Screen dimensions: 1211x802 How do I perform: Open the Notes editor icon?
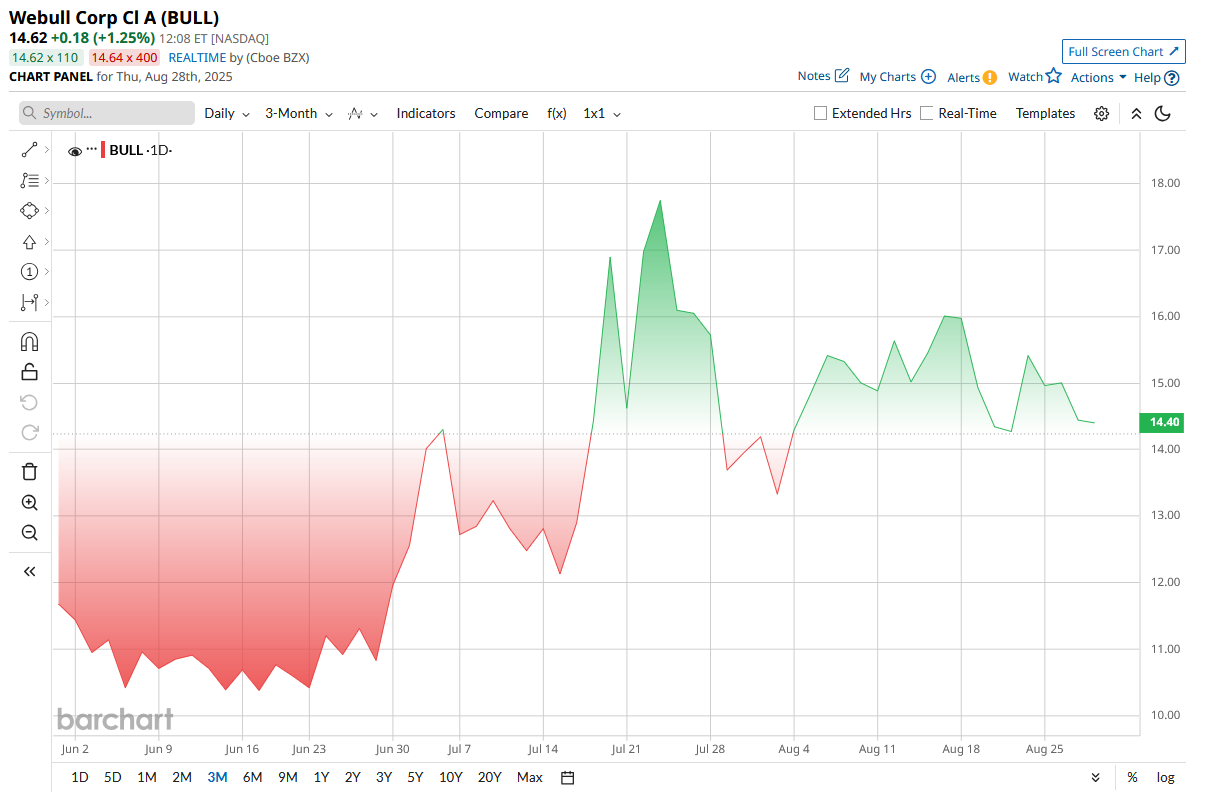842,76
